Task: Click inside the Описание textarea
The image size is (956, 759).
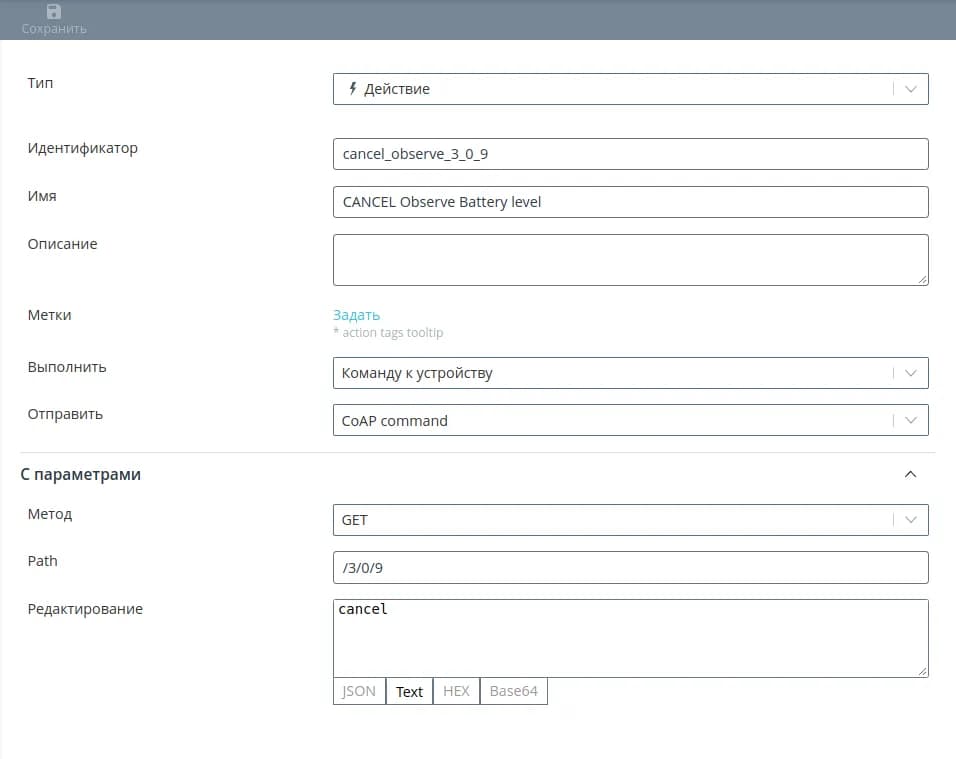Action: coord(630,260)
